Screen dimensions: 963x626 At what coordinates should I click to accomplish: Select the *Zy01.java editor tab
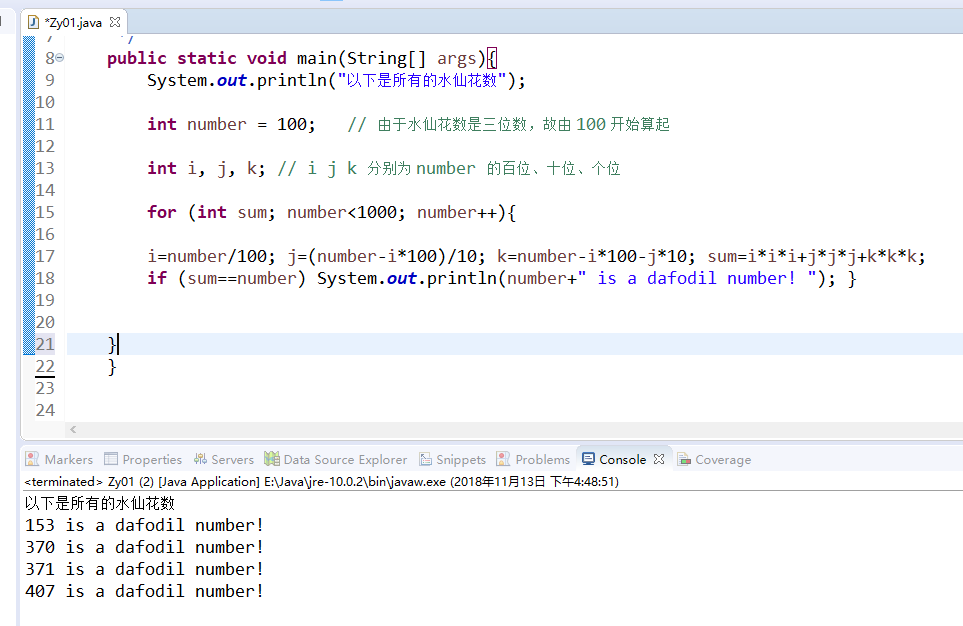pos(74,22)
